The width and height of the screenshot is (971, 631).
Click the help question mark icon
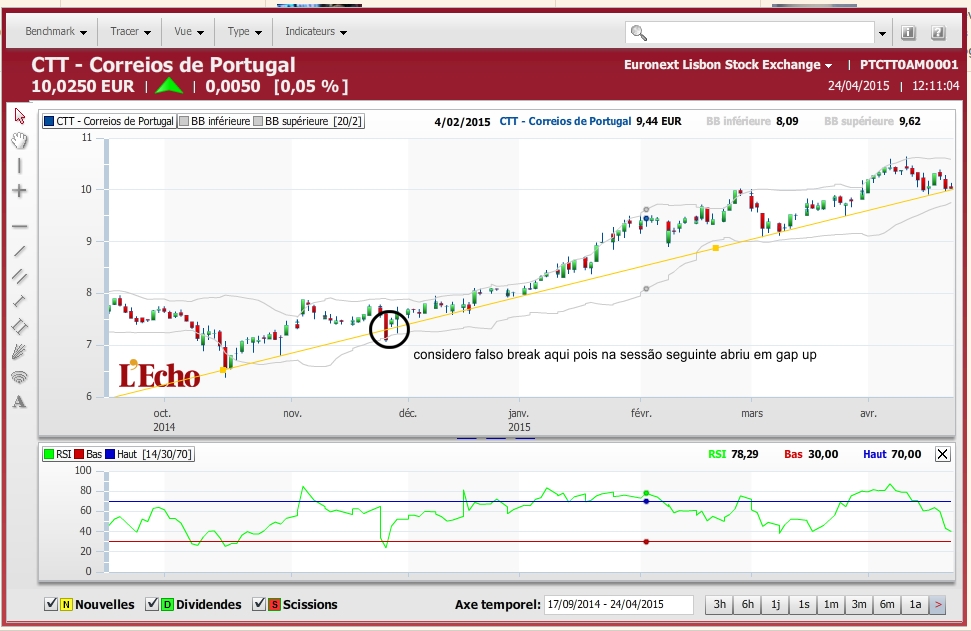[938, 32]
